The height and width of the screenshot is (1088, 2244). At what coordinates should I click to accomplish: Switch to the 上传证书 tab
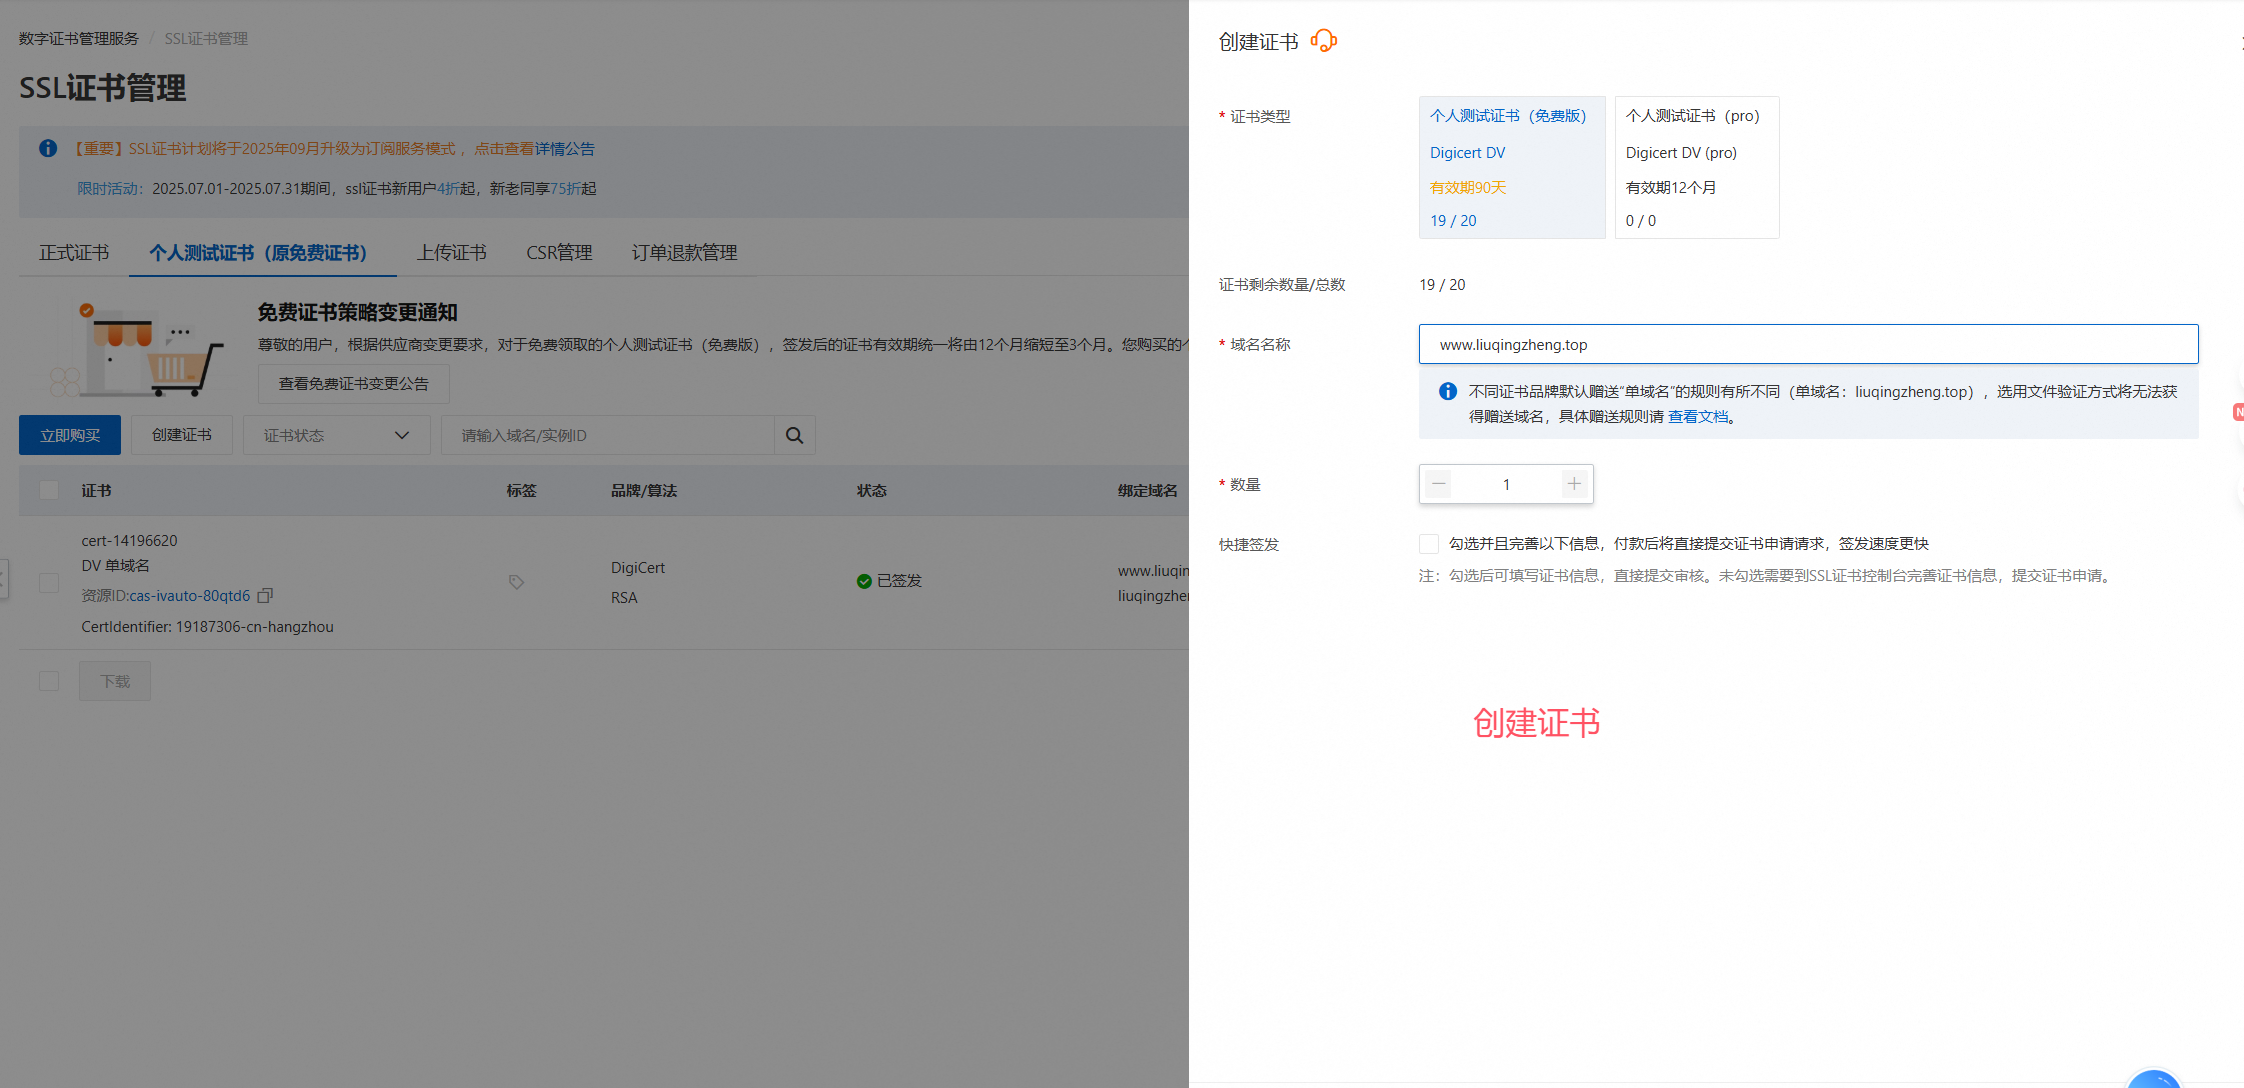(451, 253)
